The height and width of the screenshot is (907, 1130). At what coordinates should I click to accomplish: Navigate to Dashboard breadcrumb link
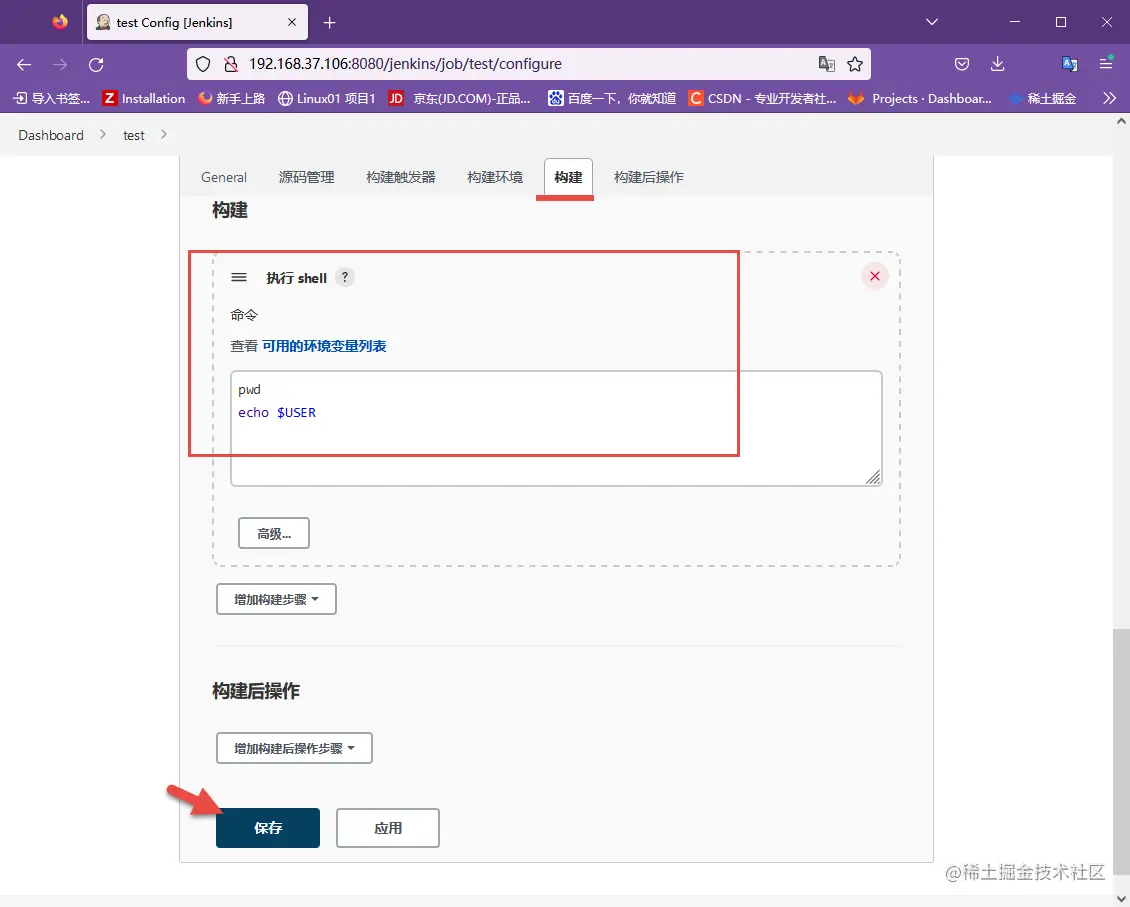coord(51,135)
